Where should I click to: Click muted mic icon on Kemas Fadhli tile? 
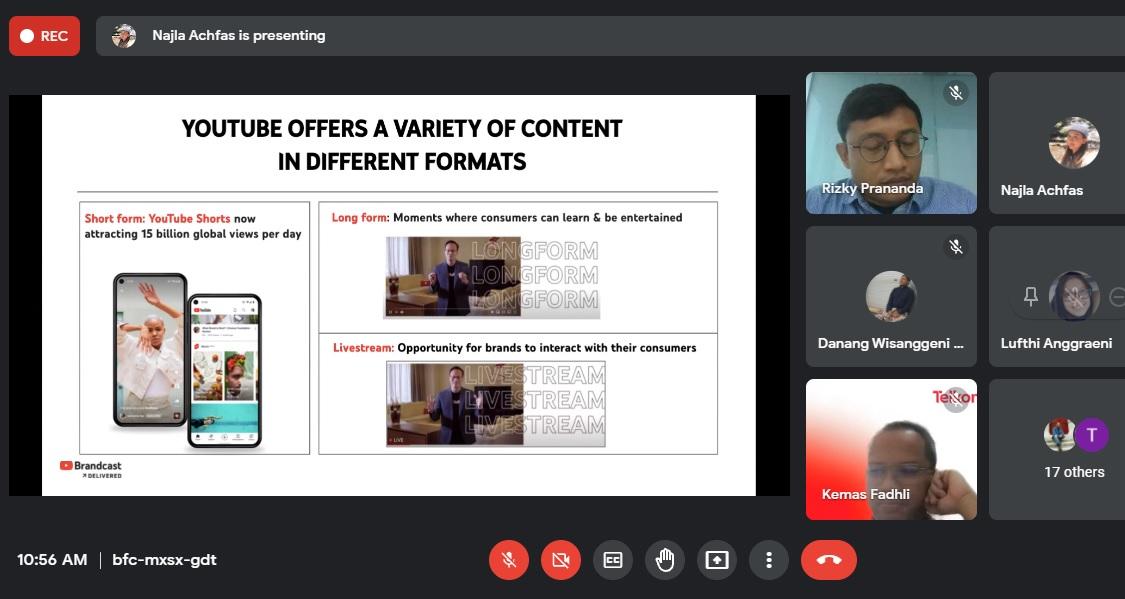click(x=956, y=400)
